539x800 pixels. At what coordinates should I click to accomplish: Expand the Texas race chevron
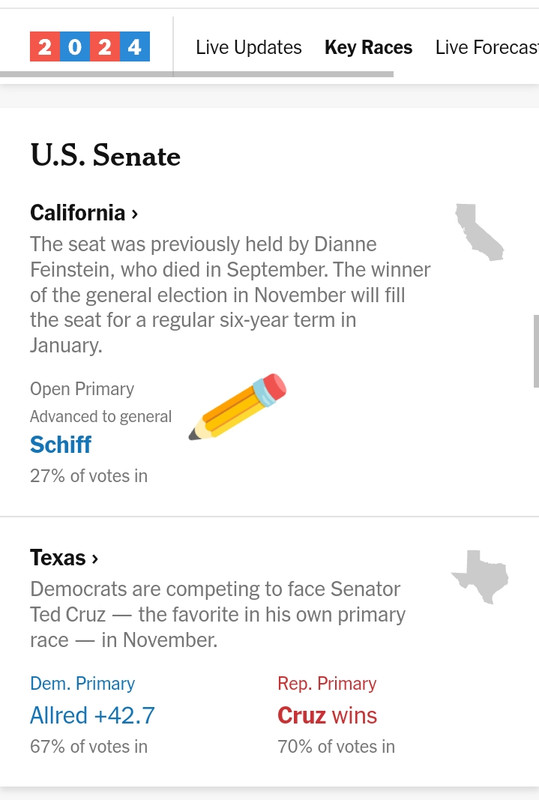[94, 559]
